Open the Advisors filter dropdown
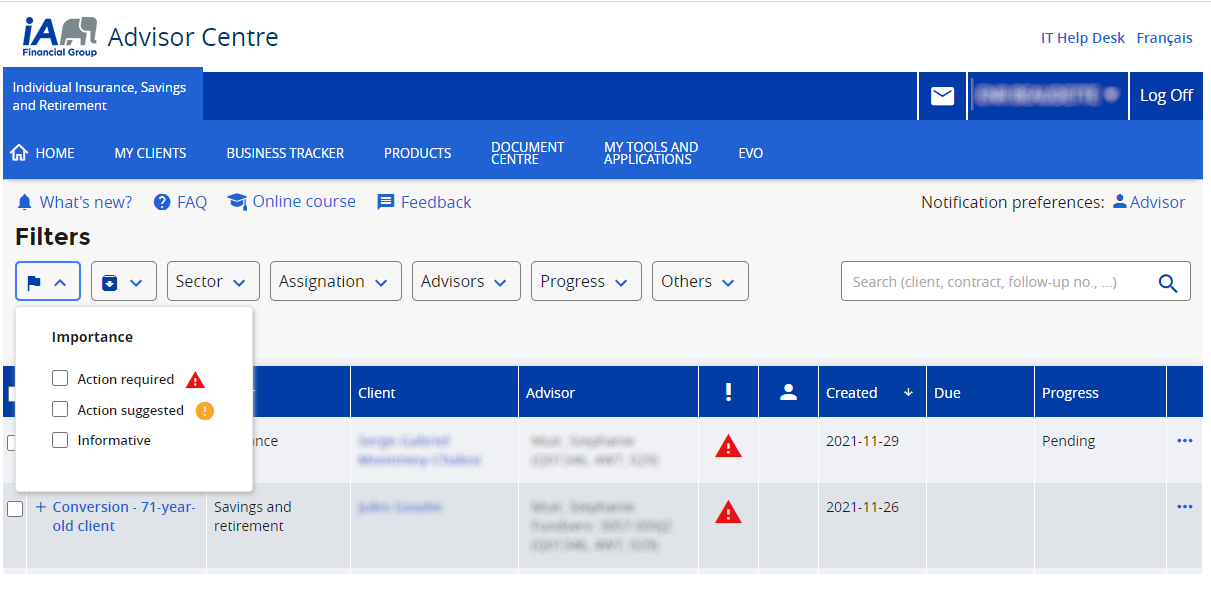Image resolution: width=1211 pixels, height=600 pixels. pos(466,282)
